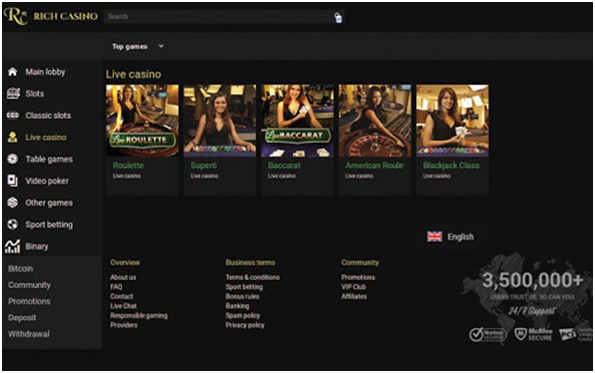Launch the Blackjack Class game thumbnail
Screen dimensions: 595x373
pos(452,121)
